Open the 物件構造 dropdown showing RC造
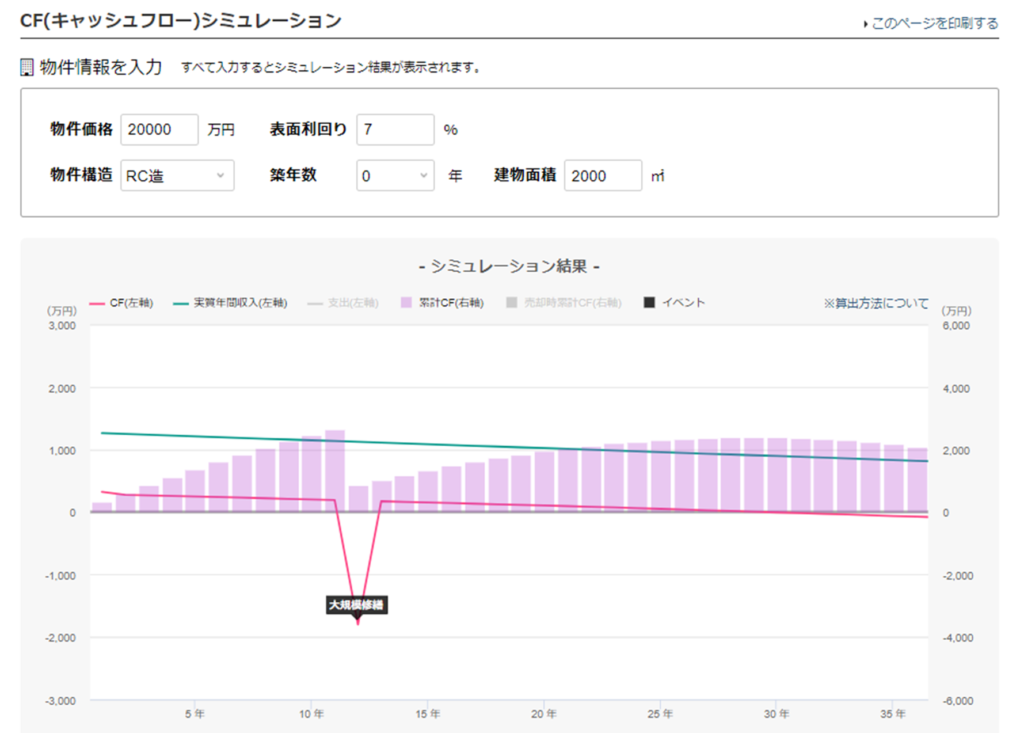The image size is (1024, 733). (177, 176)
